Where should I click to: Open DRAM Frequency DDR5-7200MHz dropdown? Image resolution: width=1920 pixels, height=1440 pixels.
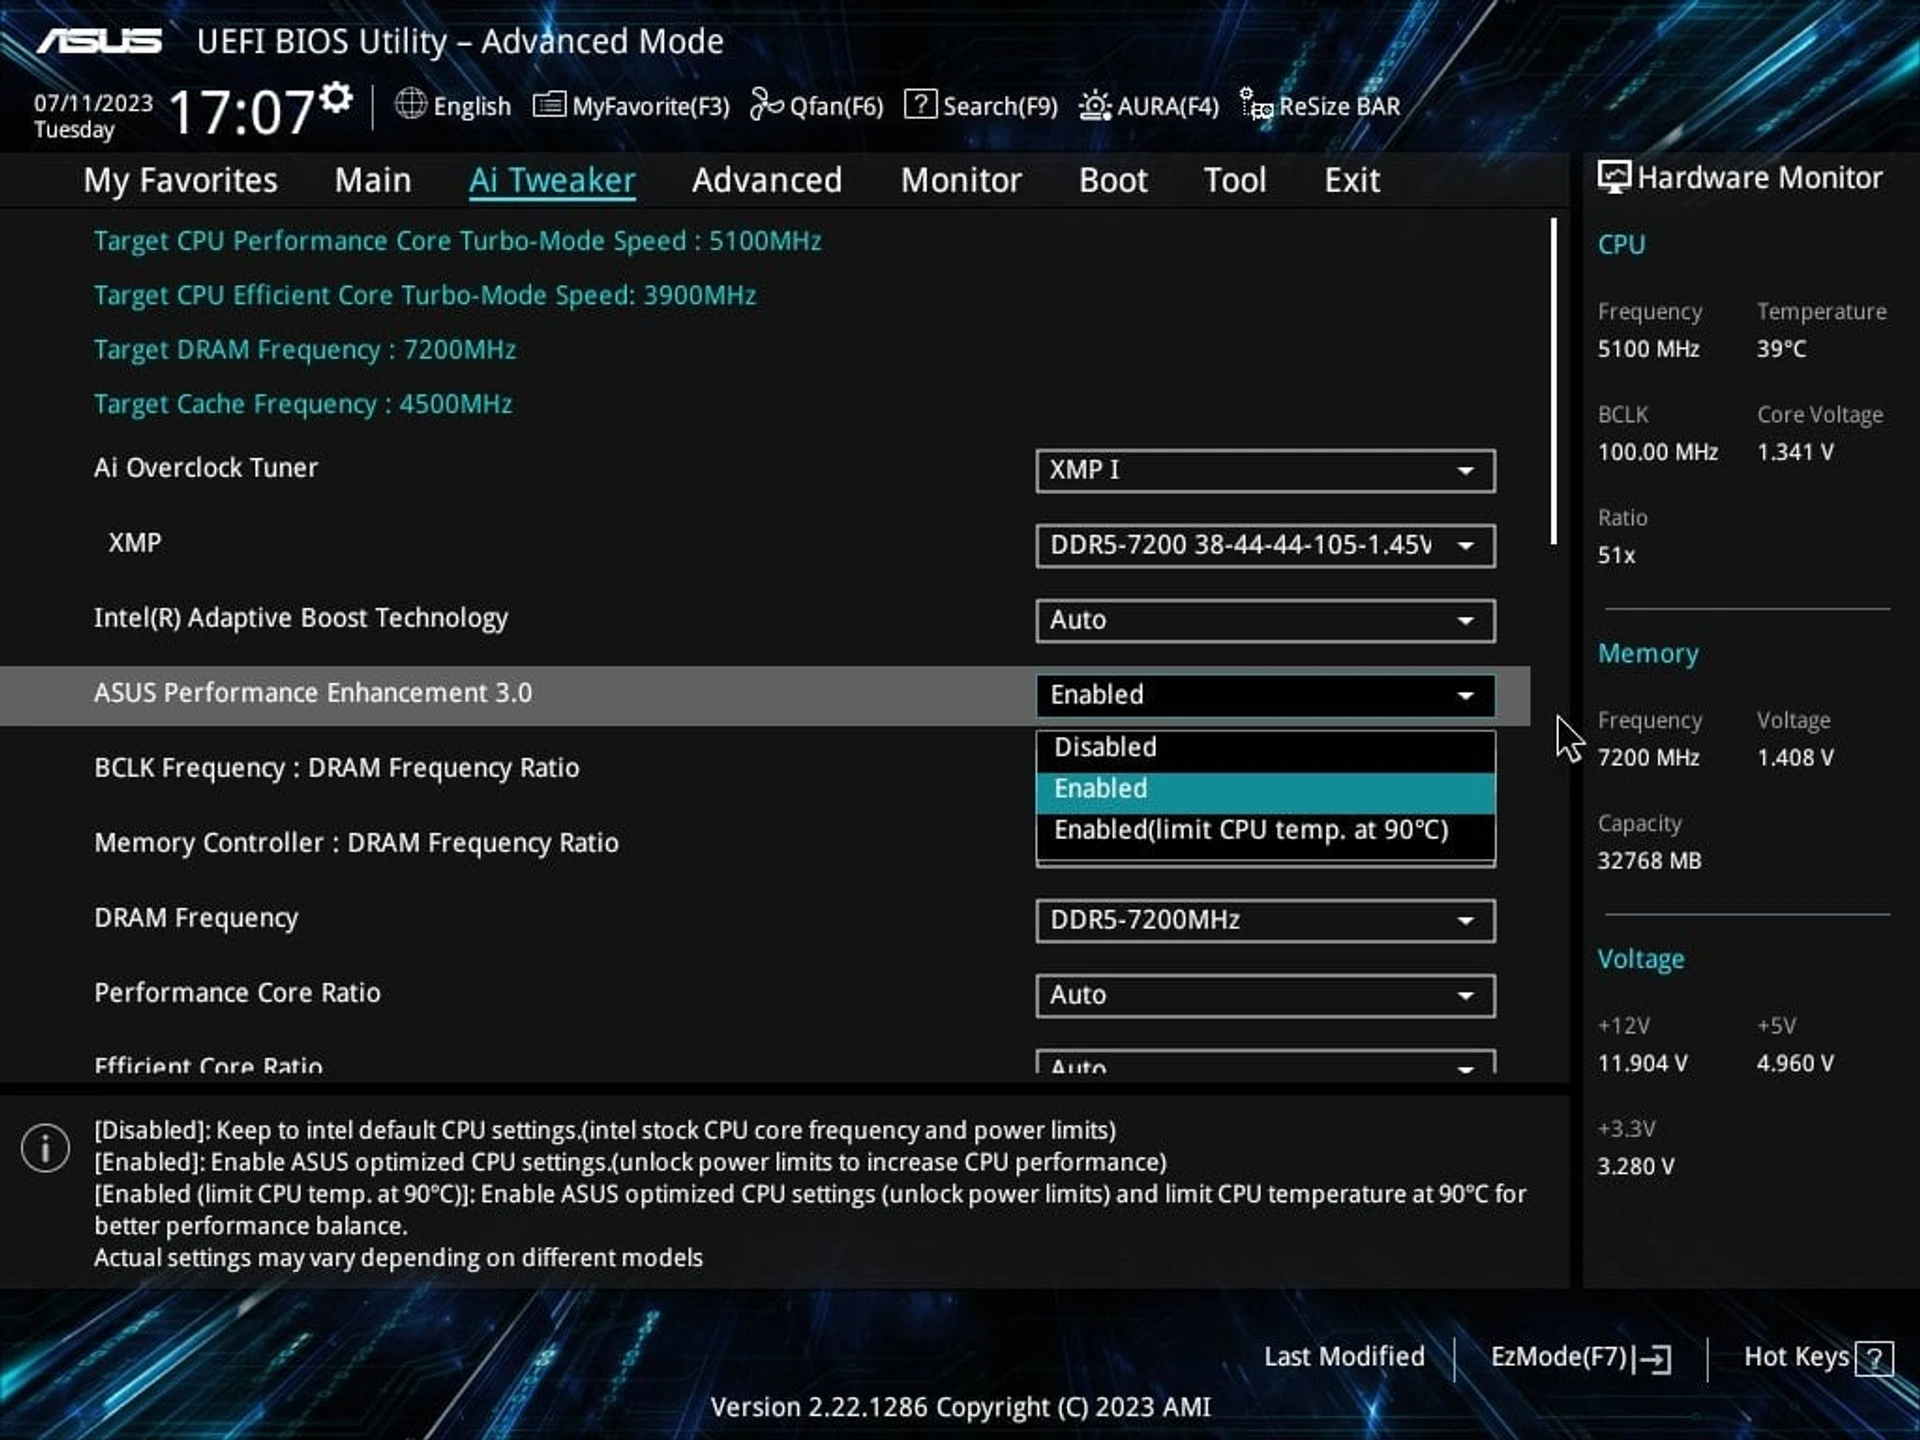pyautogui.click(x=1266, y=920)
